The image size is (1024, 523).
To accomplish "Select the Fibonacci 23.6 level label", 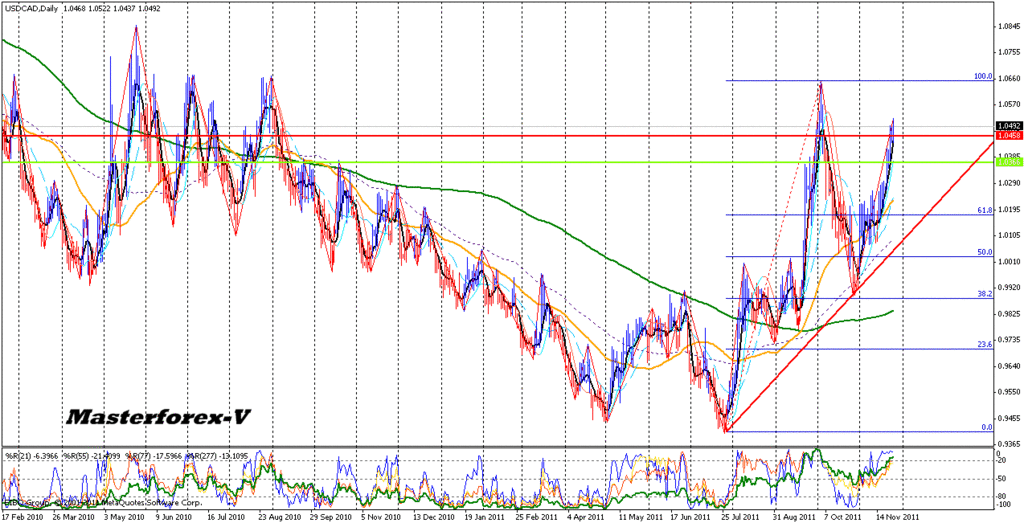I will click(x=985, y=344).
